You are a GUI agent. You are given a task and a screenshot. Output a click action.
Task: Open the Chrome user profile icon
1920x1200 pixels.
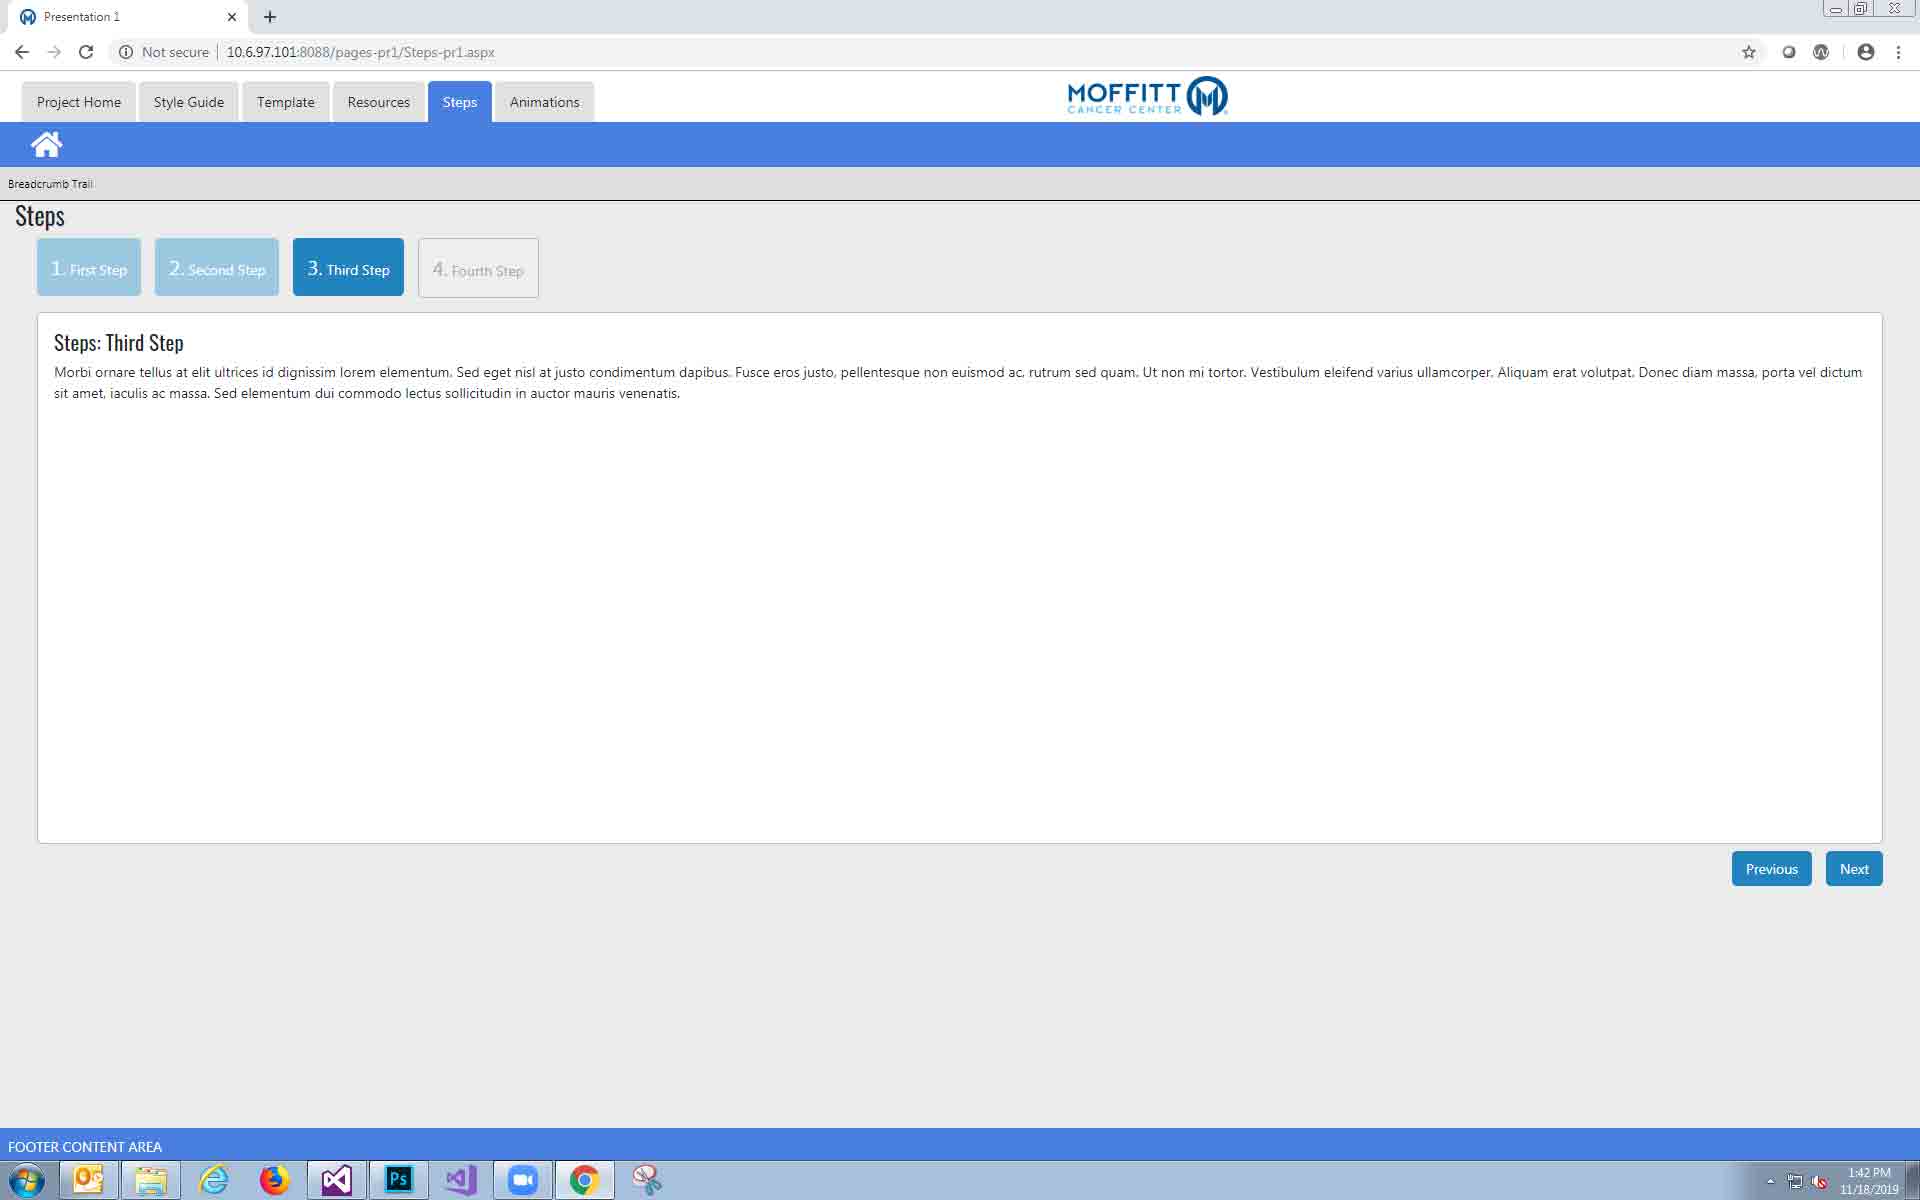[x=1865, y=52]
